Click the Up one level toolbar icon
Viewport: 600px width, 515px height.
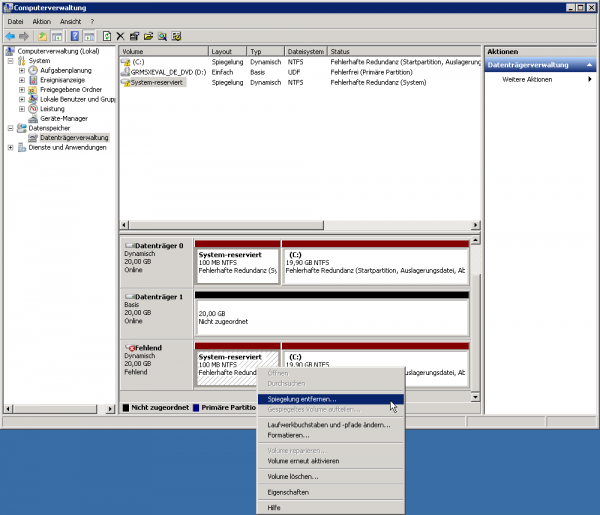pyautogui.click(x=42, y=36)
